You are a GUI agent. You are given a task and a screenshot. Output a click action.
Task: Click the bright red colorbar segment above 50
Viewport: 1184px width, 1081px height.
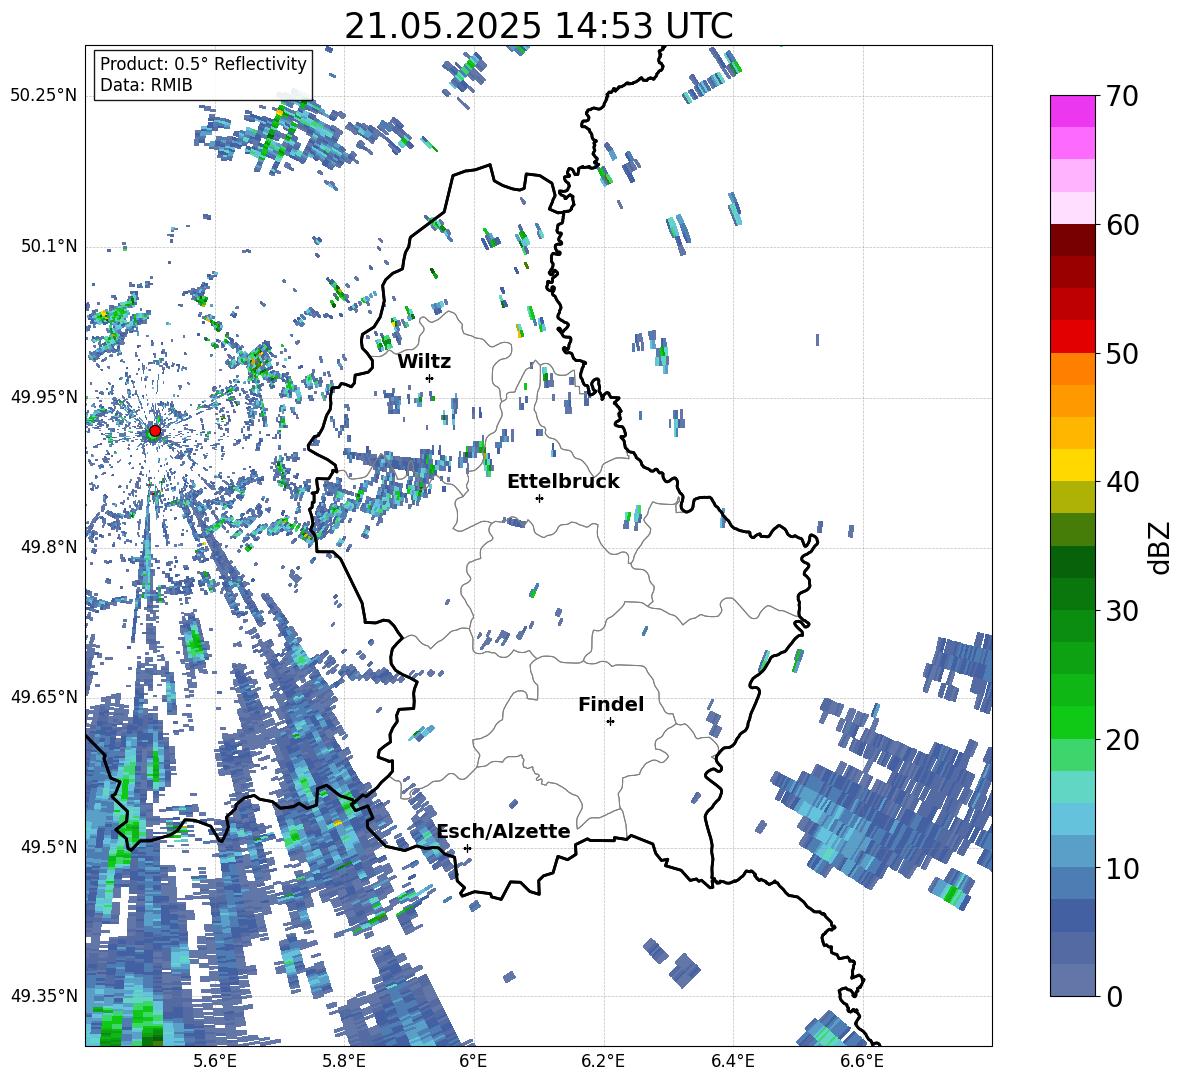(1072, 337)
